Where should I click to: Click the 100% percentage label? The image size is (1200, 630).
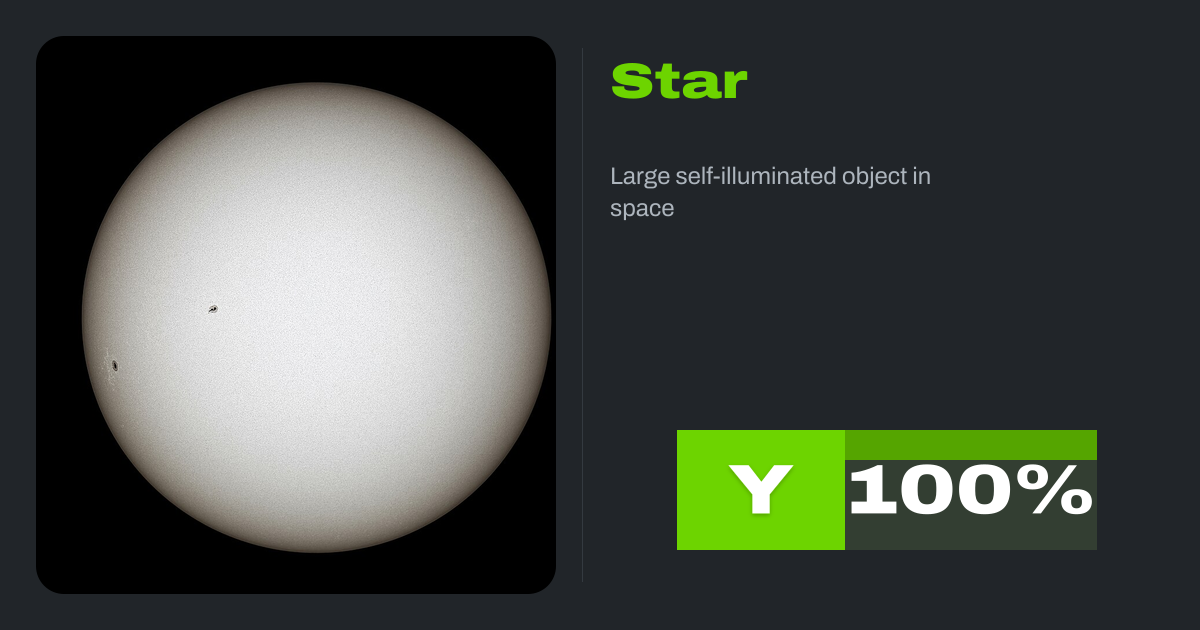pos(971,490)
